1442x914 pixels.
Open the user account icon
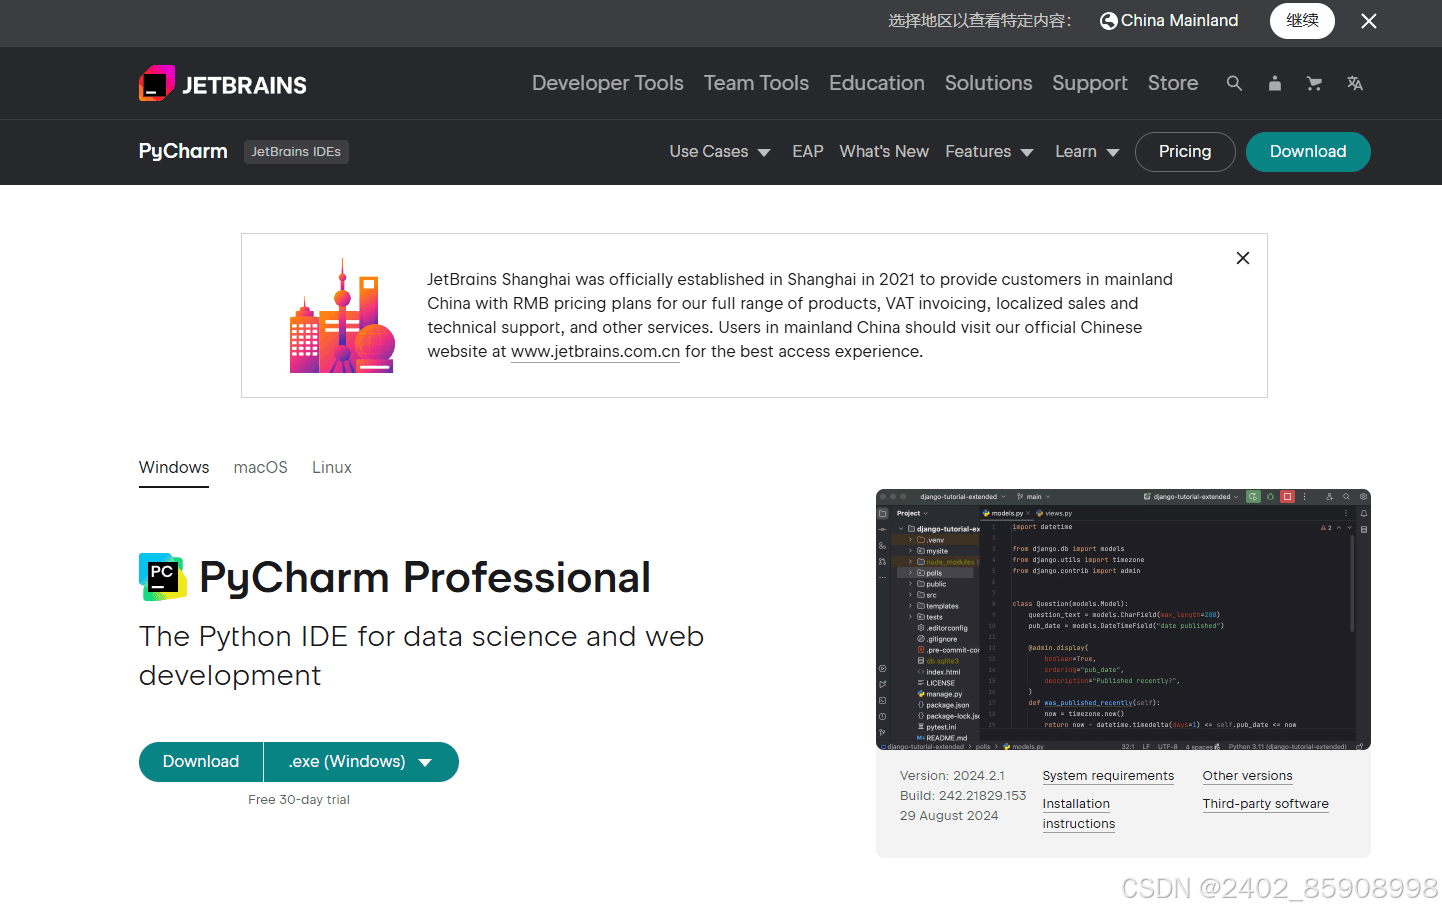coord(1274,84)
